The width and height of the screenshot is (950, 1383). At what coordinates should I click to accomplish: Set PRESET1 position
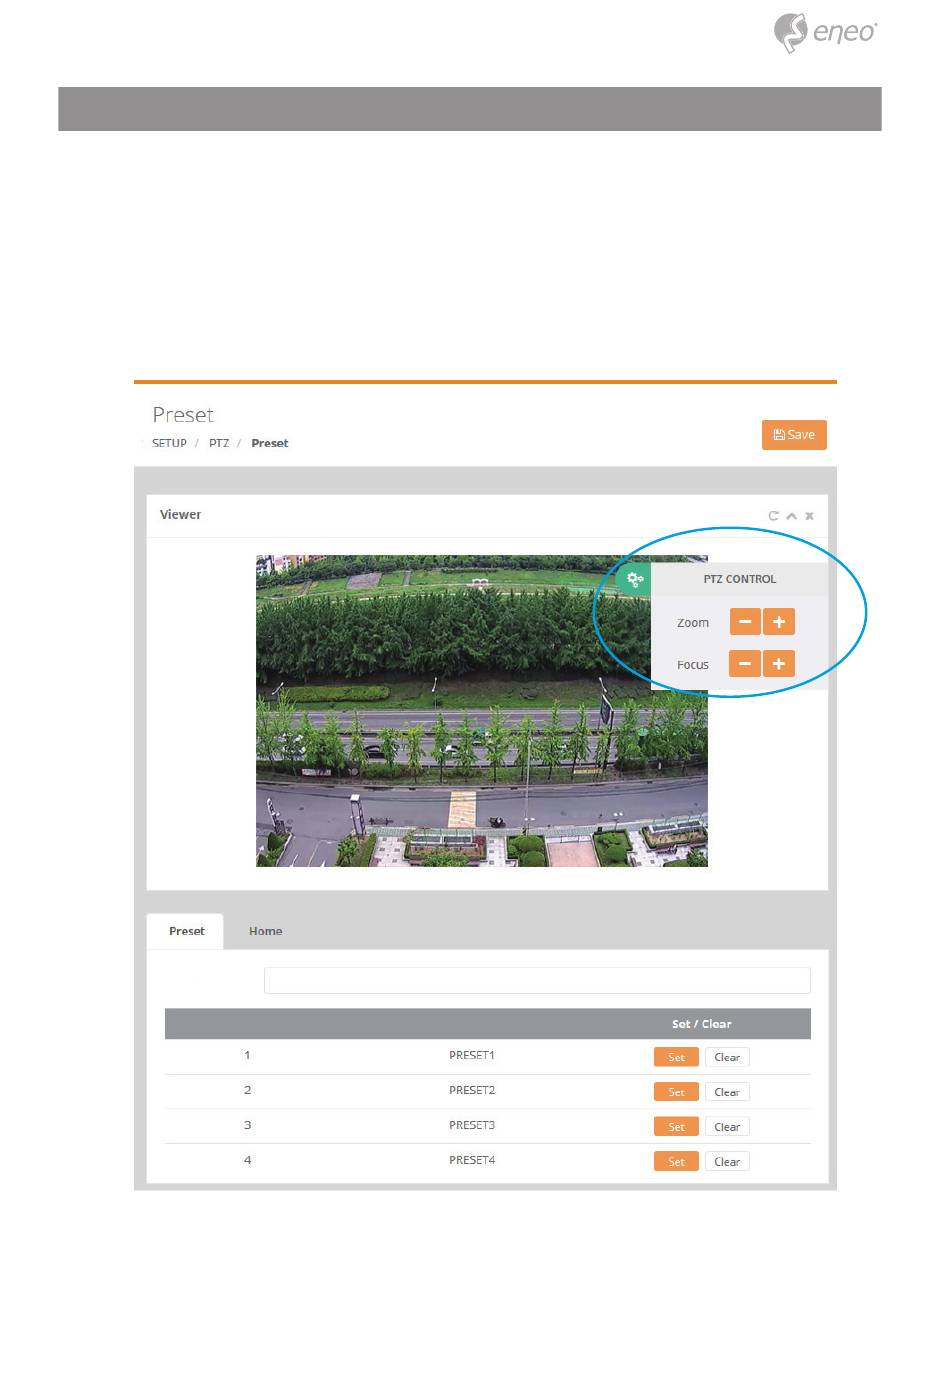[677, 1057]
